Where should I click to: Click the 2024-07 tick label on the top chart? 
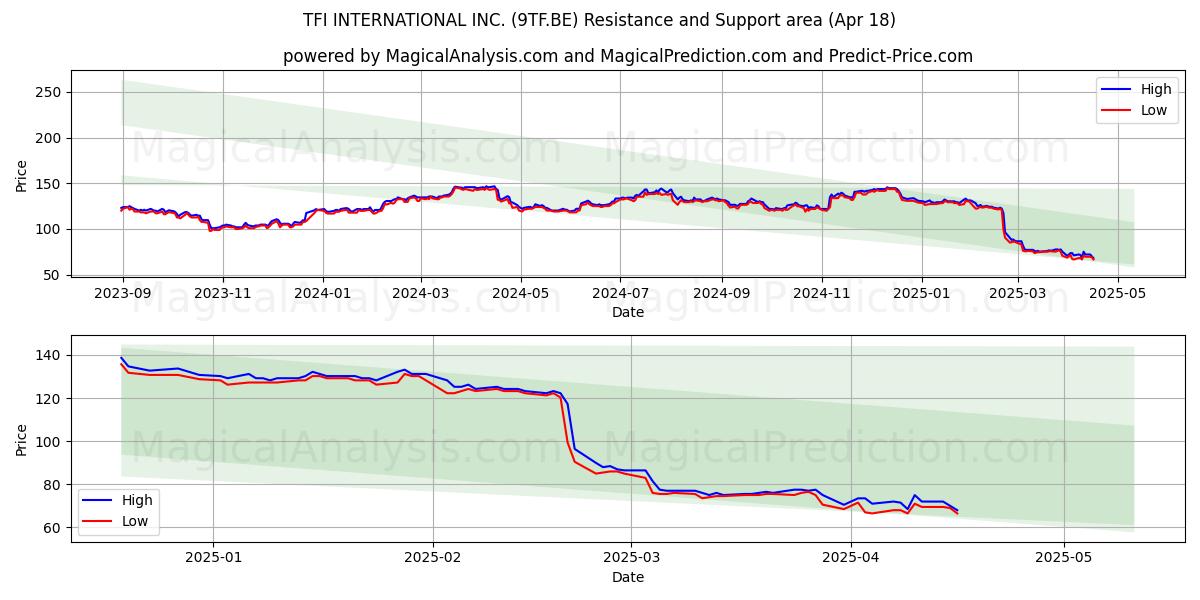[x=620, y=295]
